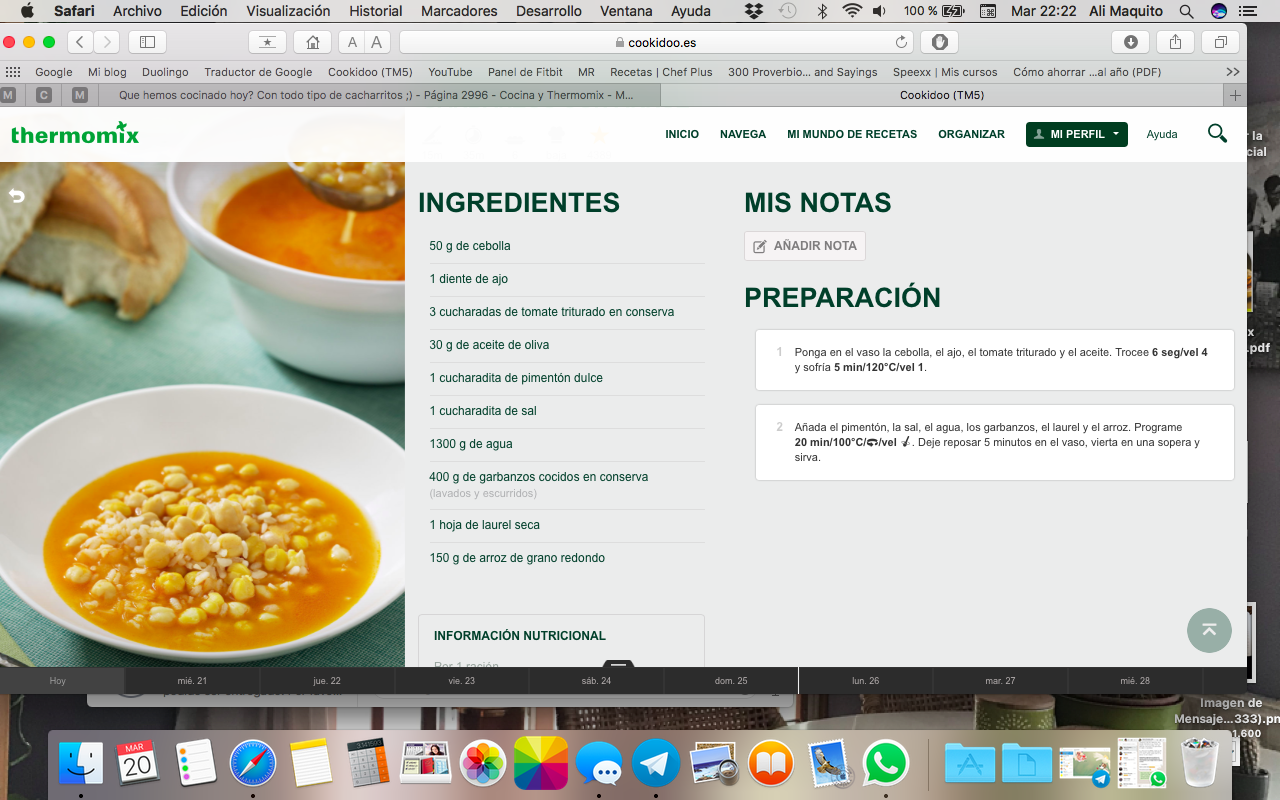The width and height of the screenshot is (1280, 800).
Task: Open the Duolingo bookmark
Action: click(x=165, y=72)
